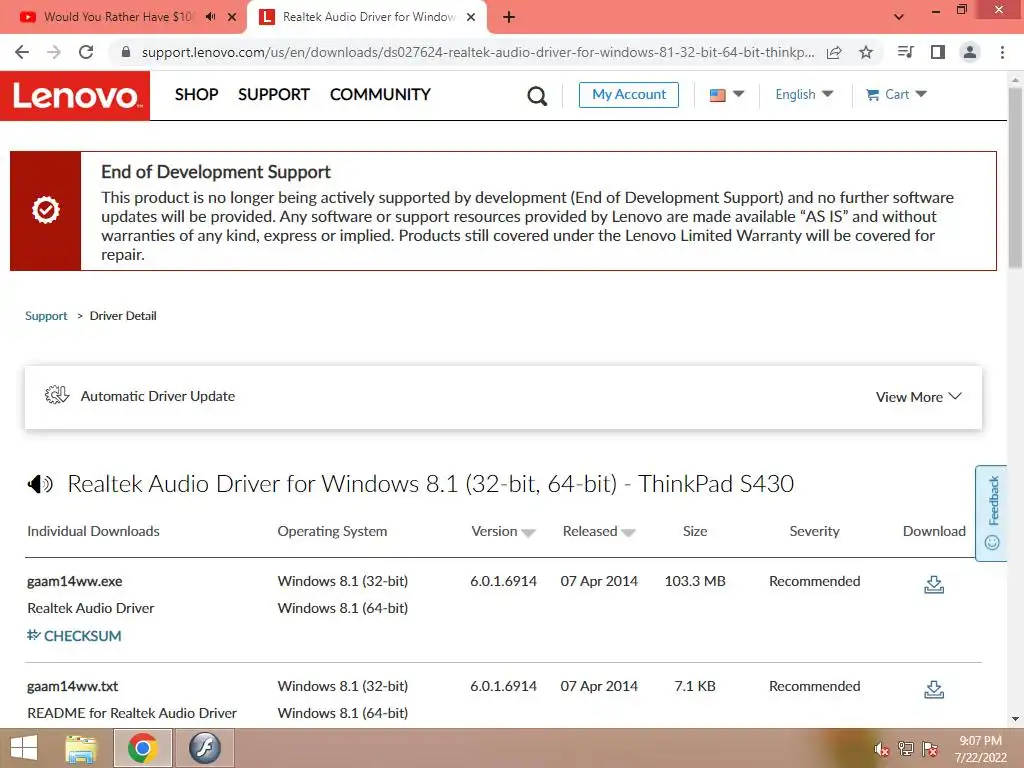Open the SUPPORT menu
The width and height of the screenshot is (1024, 768).
pyautogui.click(x=274, y=95)
